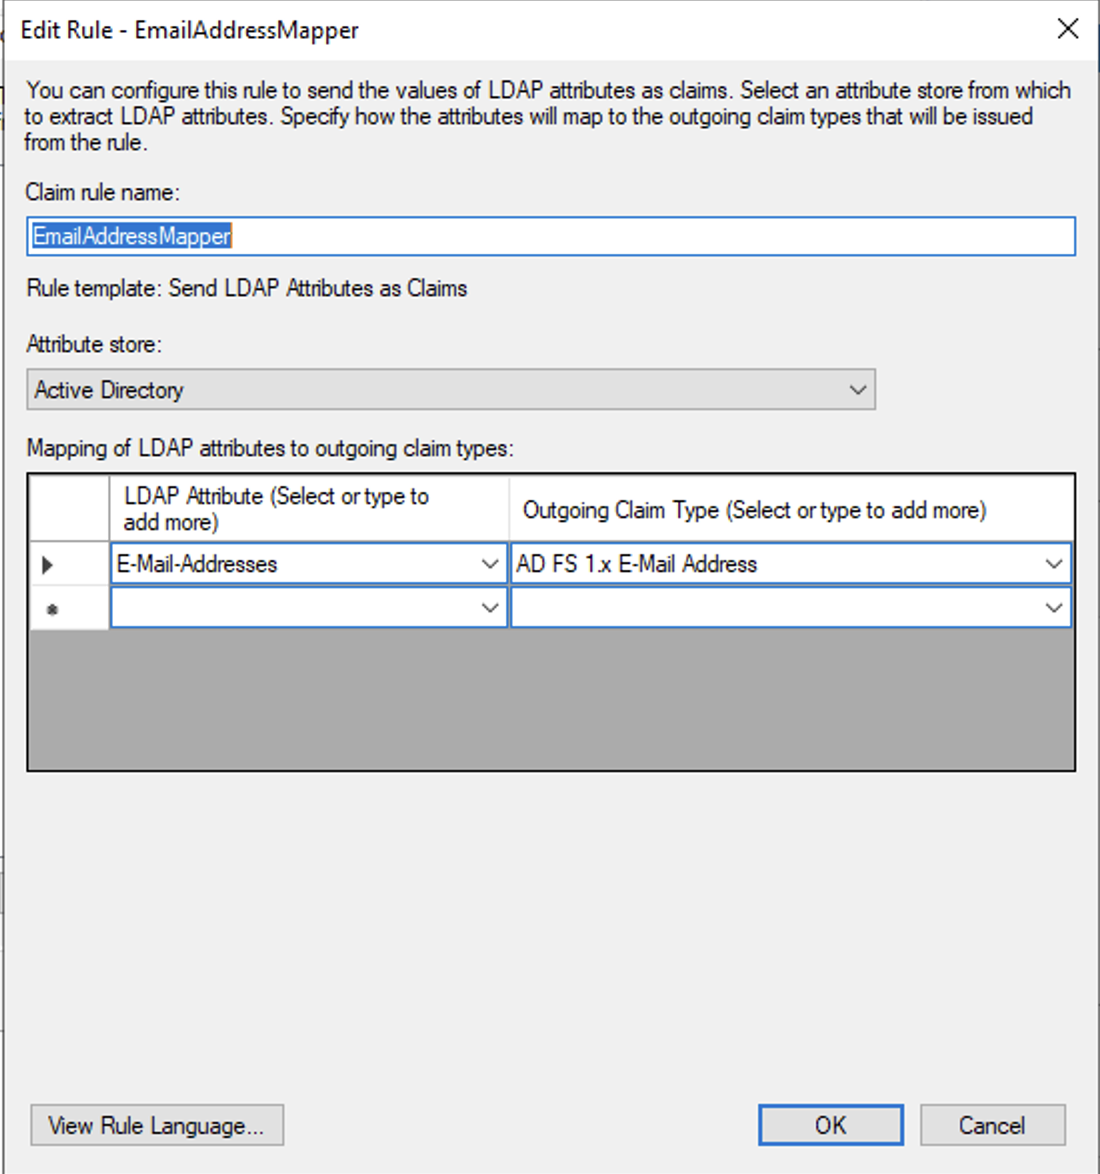Open the E-Mail-Addresses LDAP attribute dropdown
Viewport: 1100px width, 1174px height.
click(490, 564)
